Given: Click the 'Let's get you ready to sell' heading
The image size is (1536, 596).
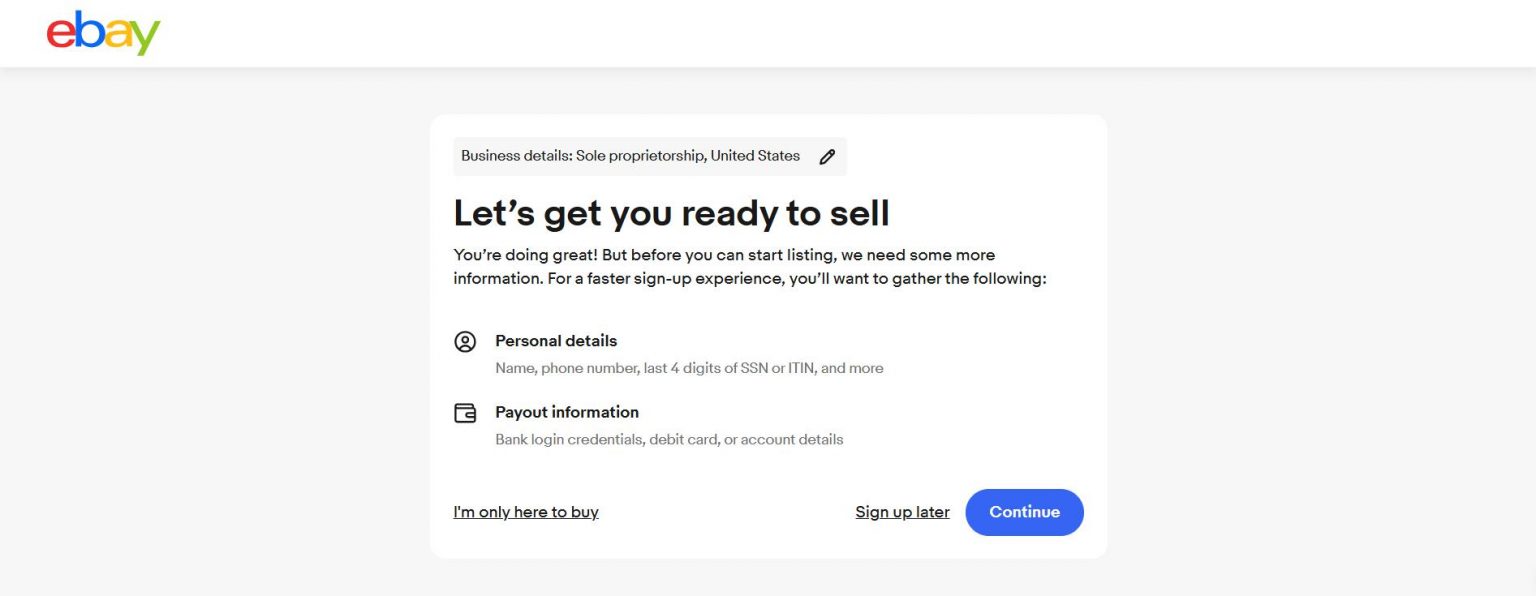Looking at the screenshot, I should [672, 212].
